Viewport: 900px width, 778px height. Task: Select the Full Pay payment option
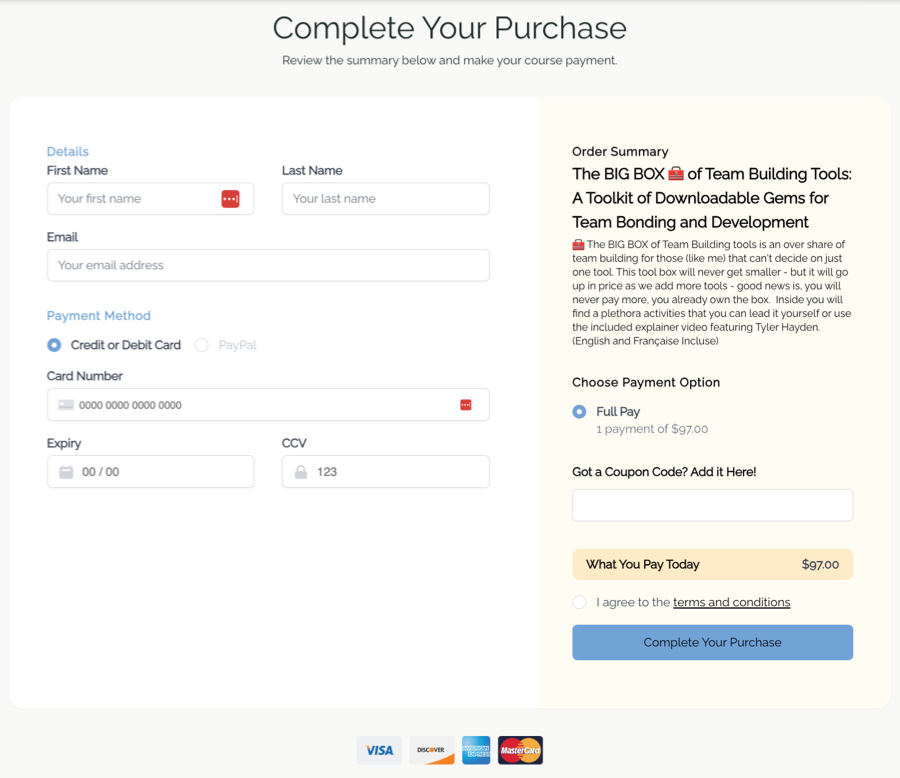(x=579, y=412)
